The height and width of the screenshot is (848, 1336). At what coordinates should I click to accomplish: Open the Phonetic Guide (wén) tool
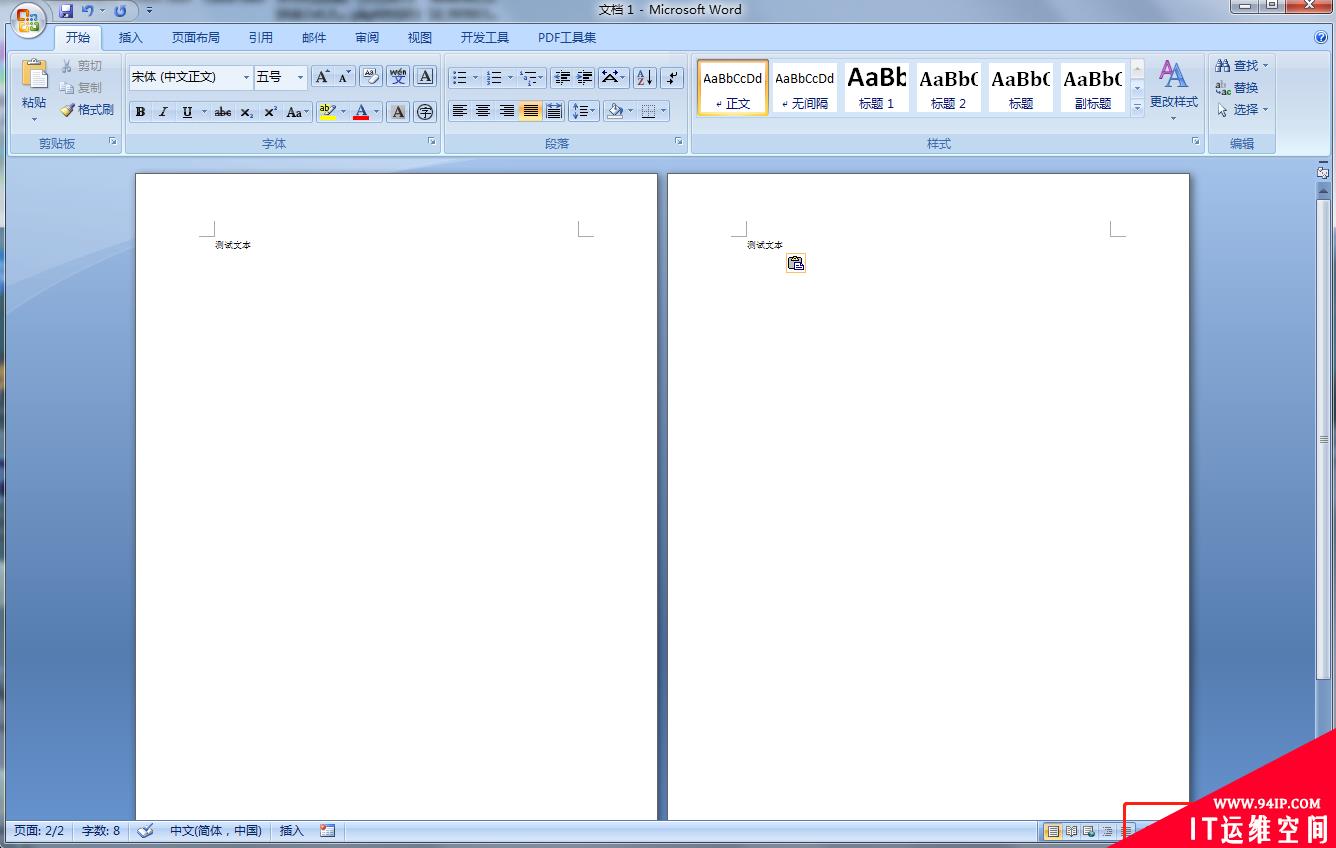398,77
